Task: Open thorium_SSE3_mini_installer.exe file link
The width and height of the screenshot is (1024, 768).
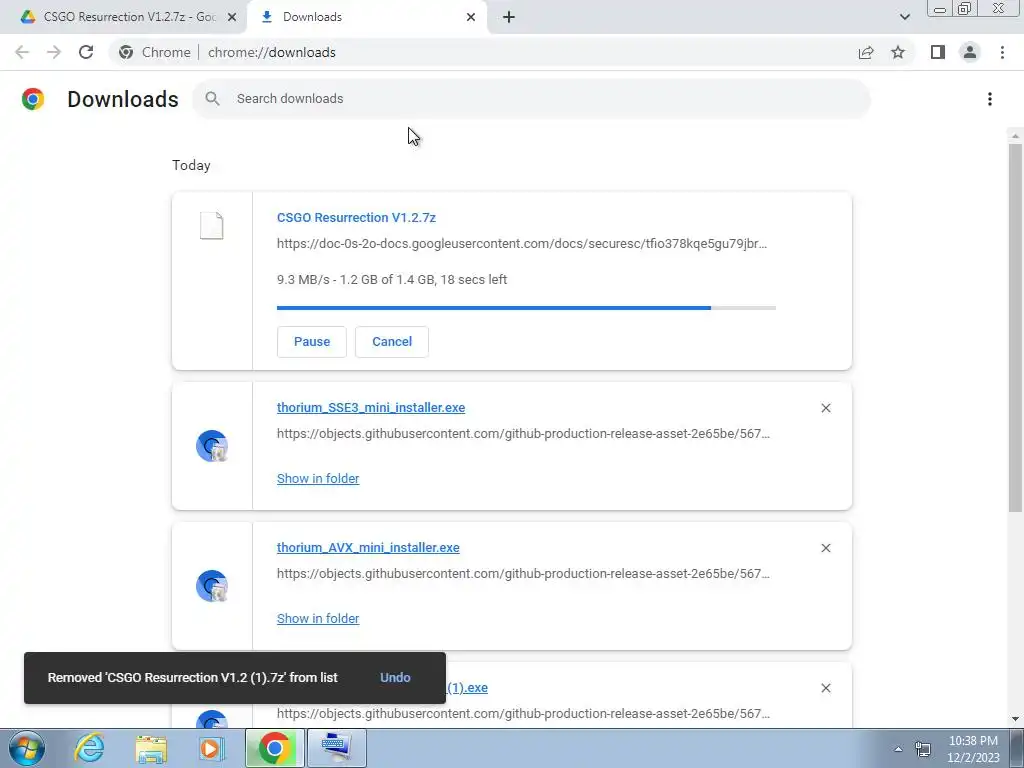Action: coord(371,408)
